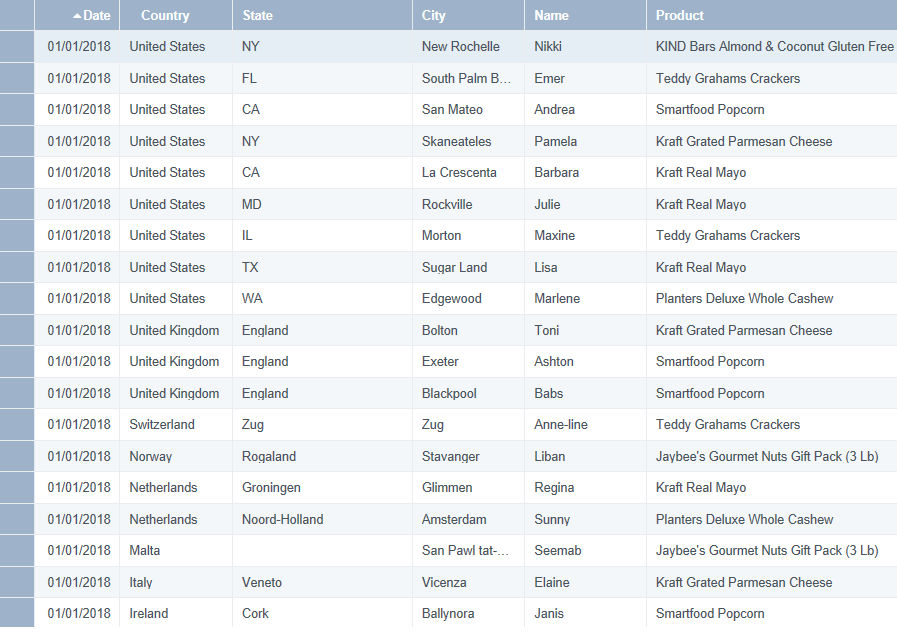Select the Switzerland country cell
Screen dimensions: 897x634
pyautogui.click(x=176, y=424)
